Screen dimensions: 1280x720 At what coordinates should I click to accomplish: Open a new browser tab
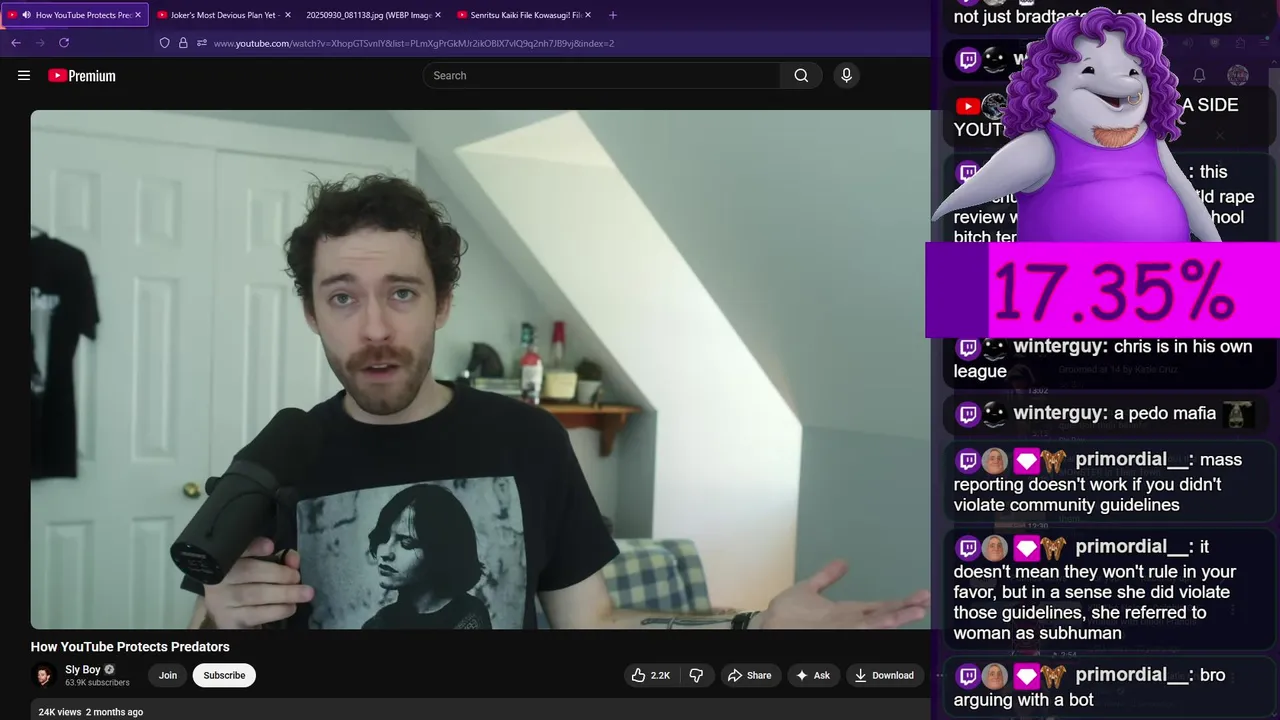pyautogui.click(x=613, y=15)
